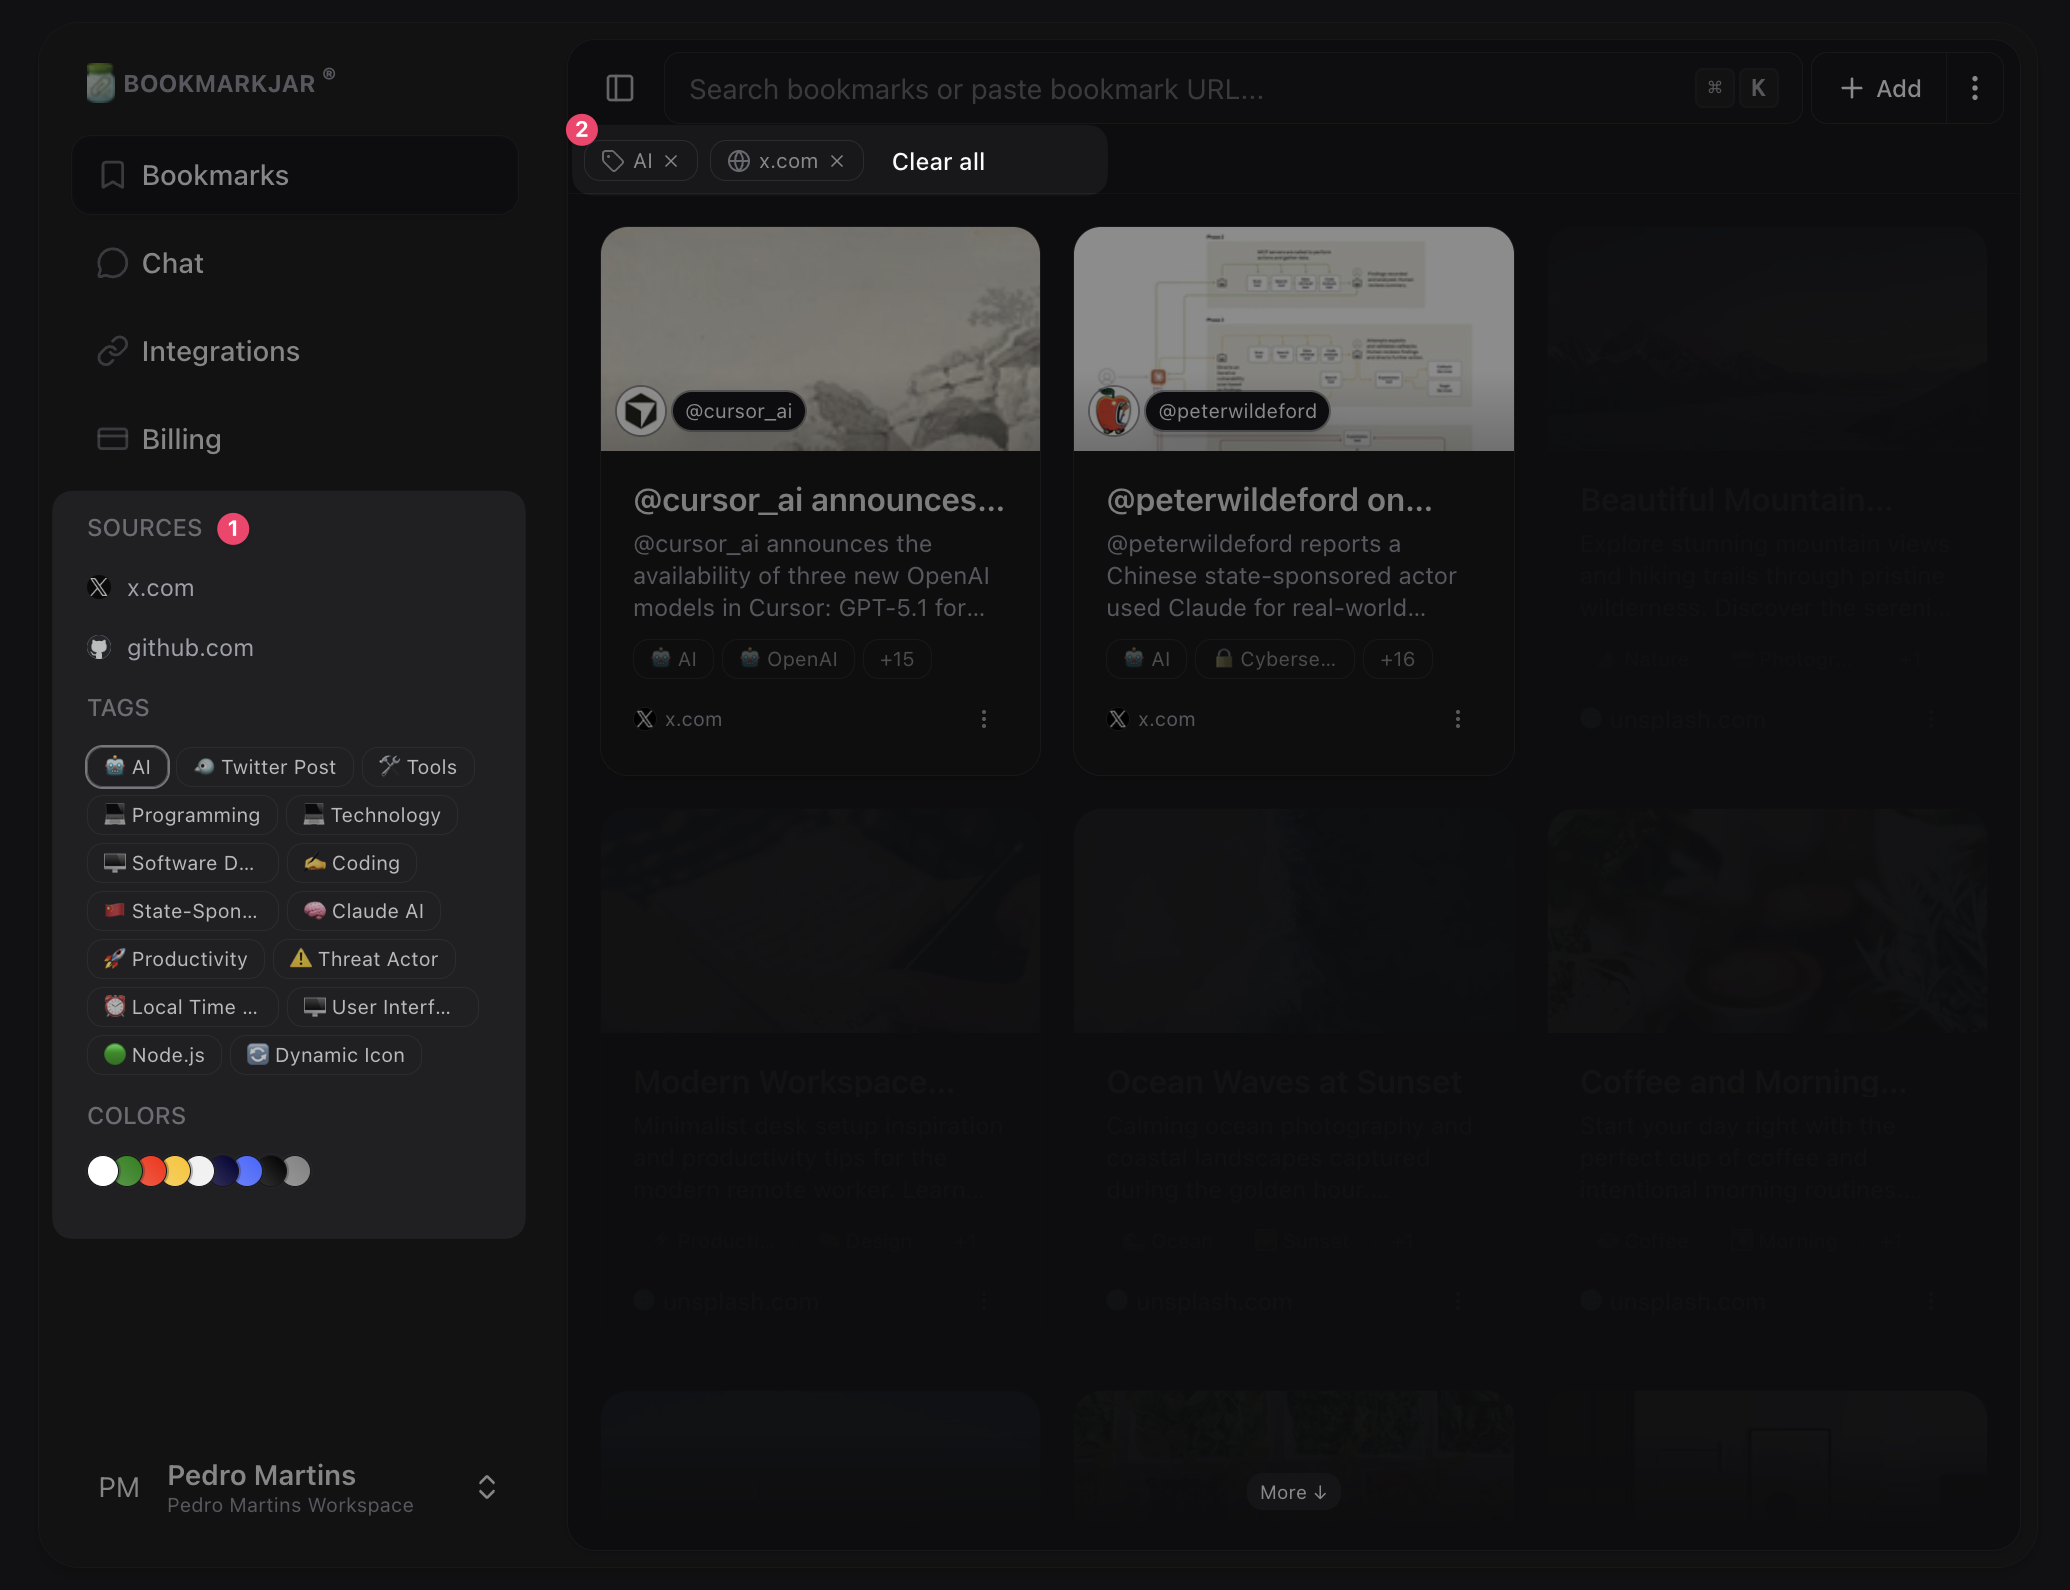Click the GitHub icon beside github.com
The image size is (2070, 1590).
(99, 647)
